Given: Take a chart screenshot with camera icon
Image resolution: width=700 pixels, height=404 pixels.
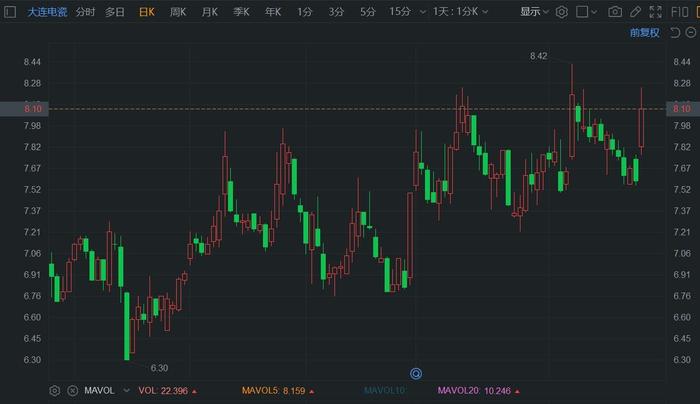Looking at the screenshot, I should 615,12.
